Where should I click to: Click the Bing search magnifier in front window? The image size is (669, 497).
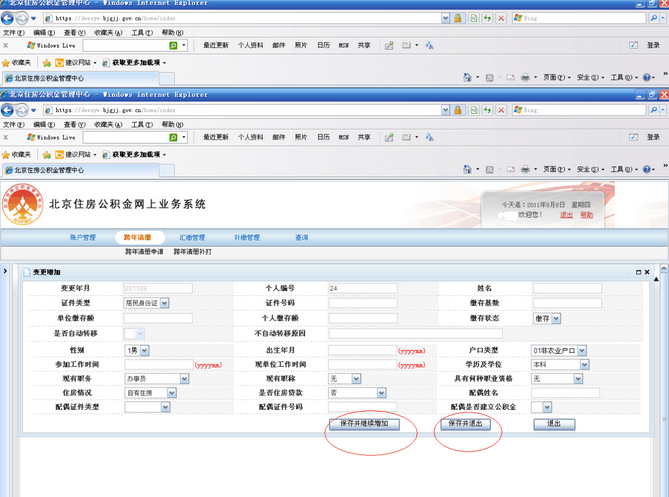(x=653, y=110)
